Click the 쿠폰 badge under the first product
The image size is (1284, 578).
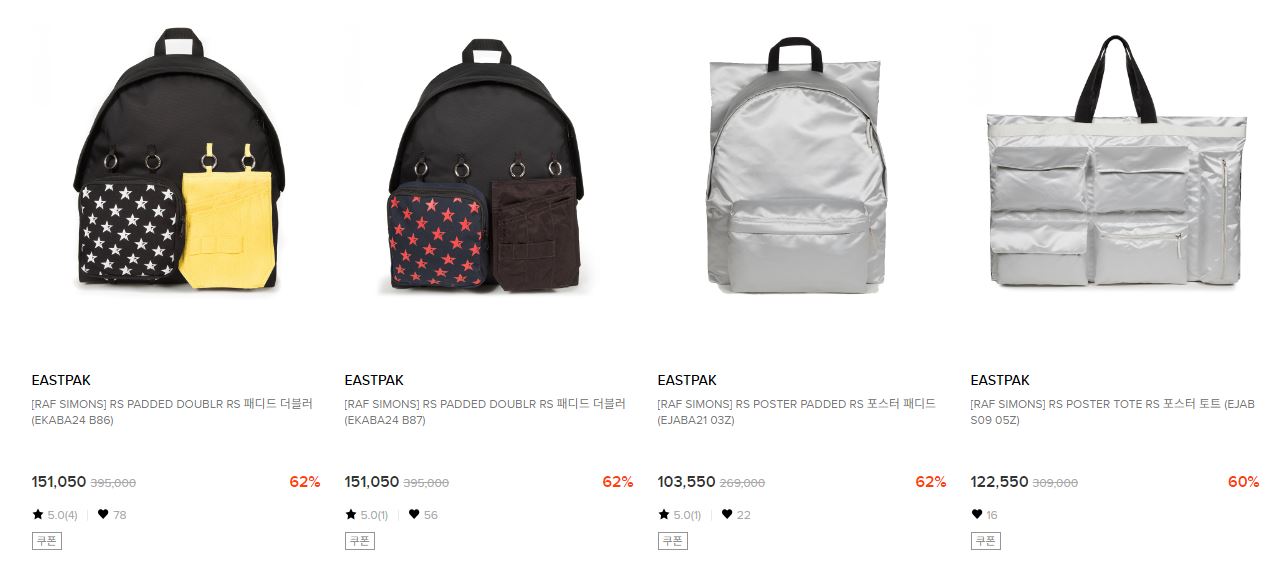click(47, 541)
